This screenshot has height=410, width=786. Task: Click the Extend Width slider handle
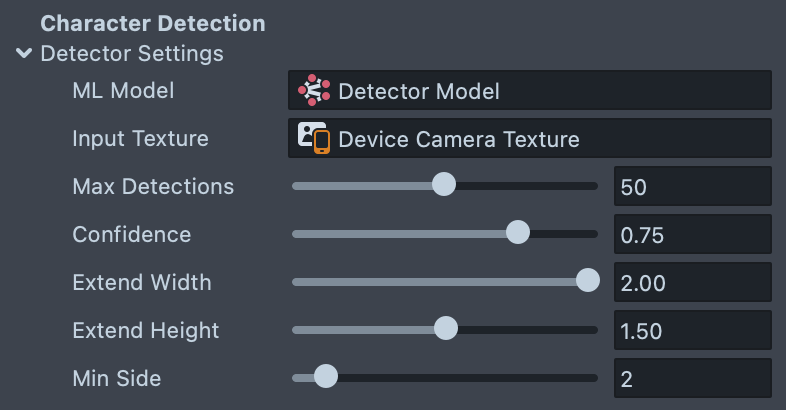(588, 281)
